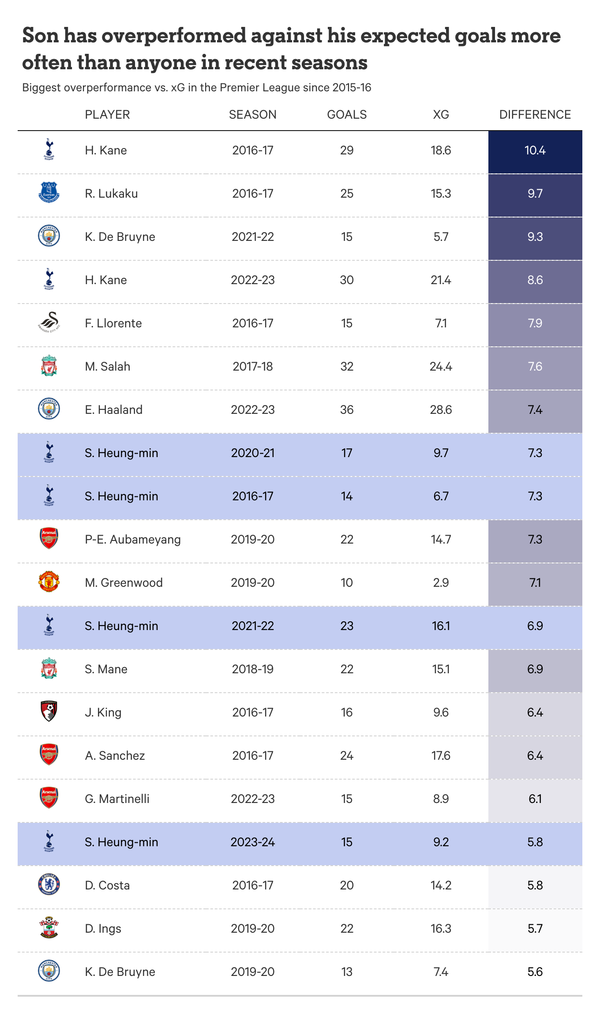Select the SEASON column header
Image resolution: width=600 pixels, height=1013 pixels.
tap(252, 115)
